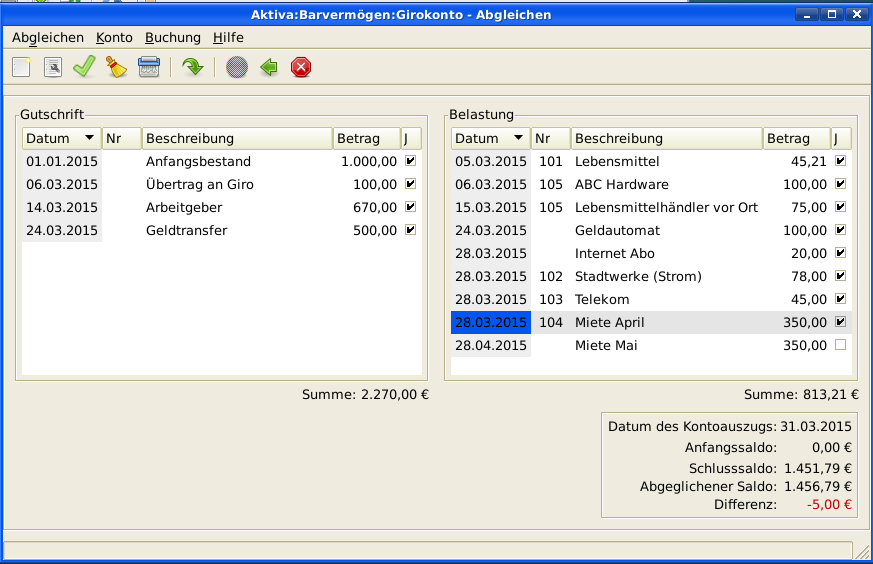This screenshot has width=873, height=564.
Task: Toggle the Geldautomat reconciled checkbox
Action: [840, 230]
